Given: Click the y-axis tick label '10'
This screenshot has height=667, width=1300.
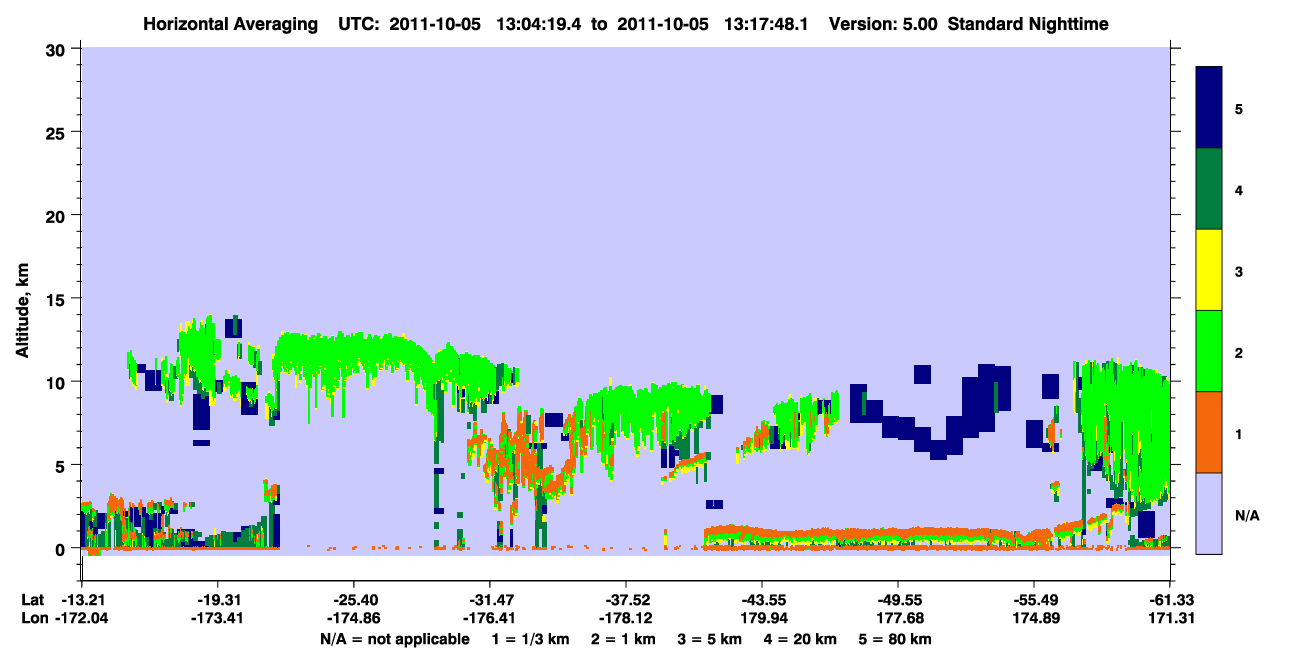Looking at the screenshot, I should 56,382.
